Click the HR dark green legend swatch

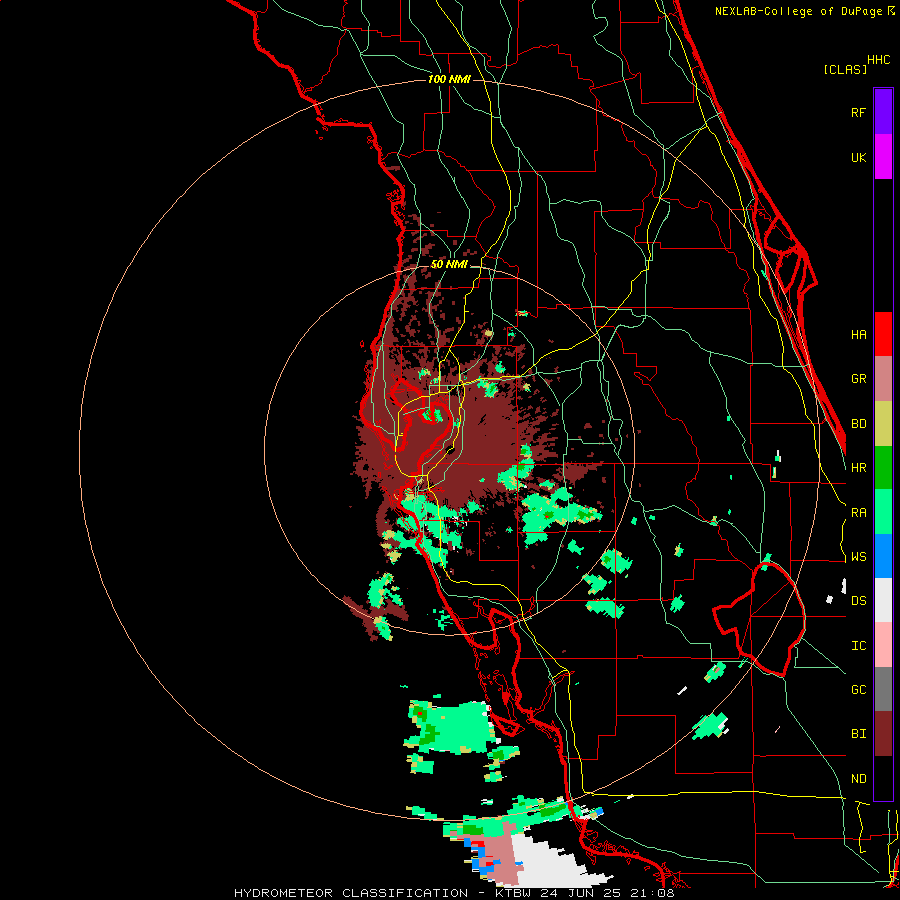[883, 468]
